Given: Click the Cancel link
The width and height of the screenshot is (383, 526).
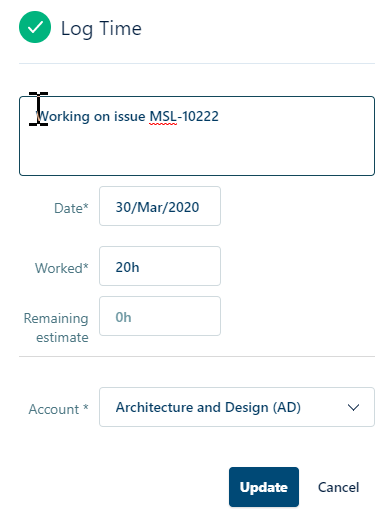Looking at the screenshot, I should click(338, 487).
